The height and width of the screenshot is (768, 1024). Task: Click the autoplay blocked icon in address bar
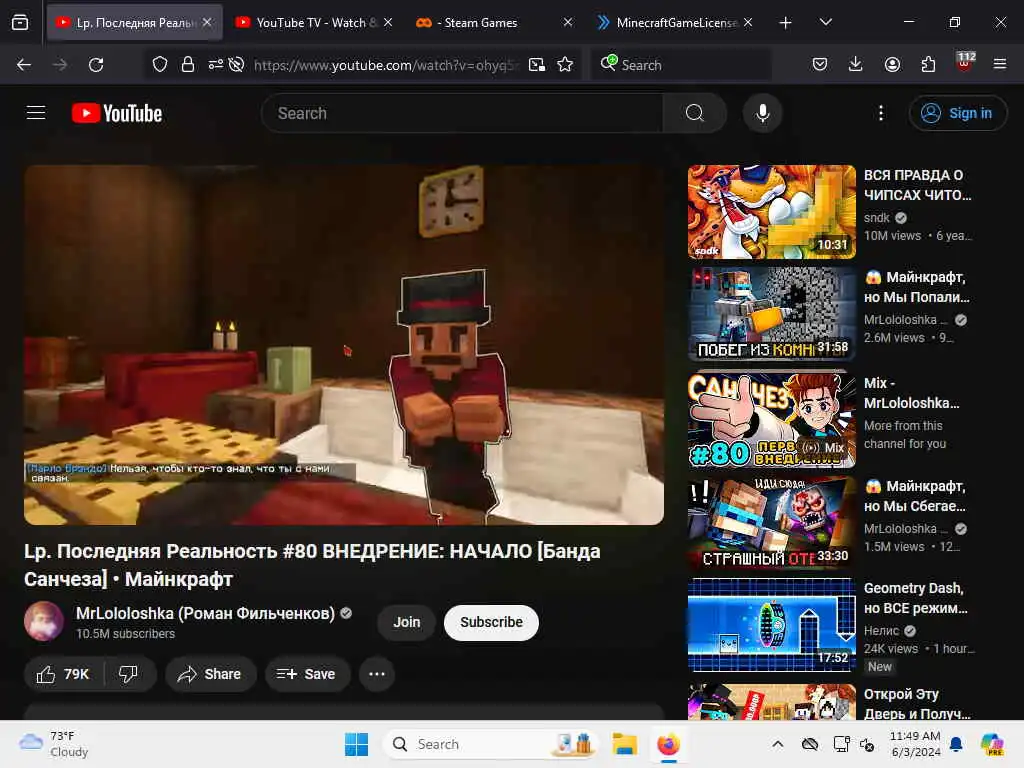click(236, 64)
